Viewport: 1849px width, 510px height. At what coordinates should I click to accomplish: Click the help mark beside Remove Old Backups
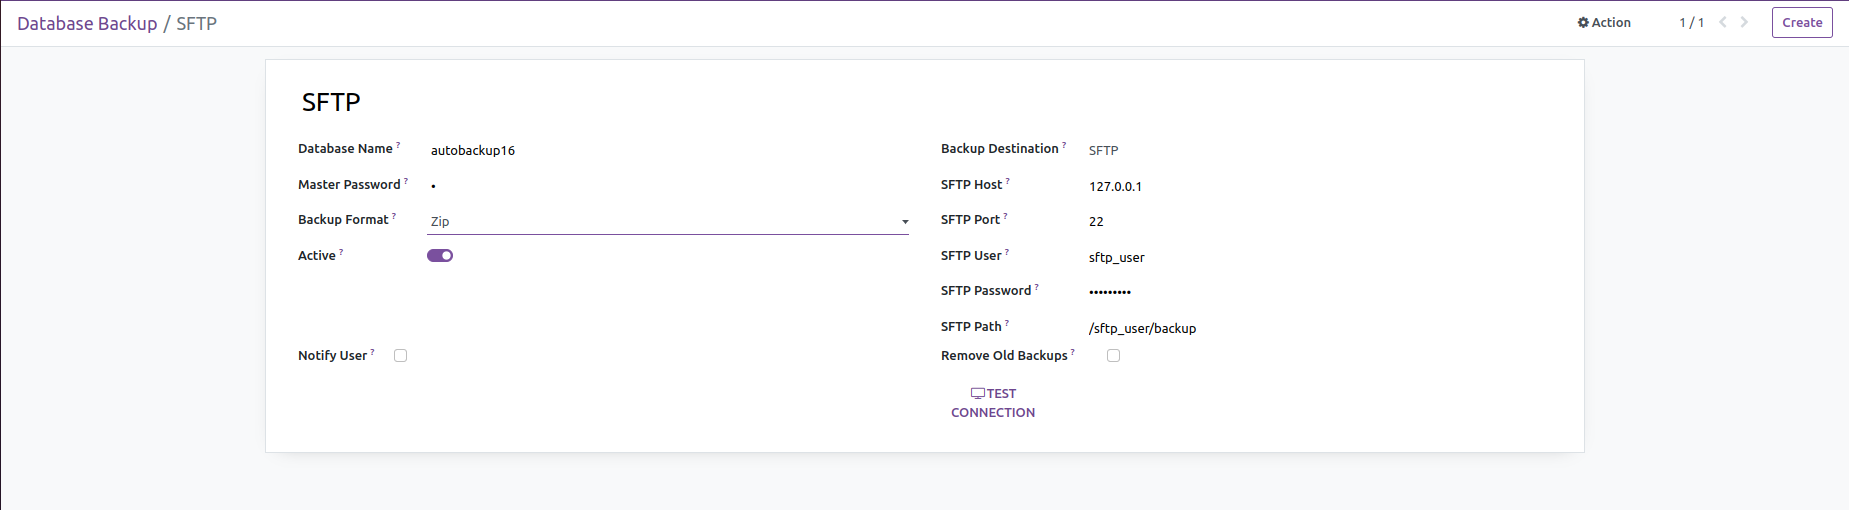(x=1073, y=352)
